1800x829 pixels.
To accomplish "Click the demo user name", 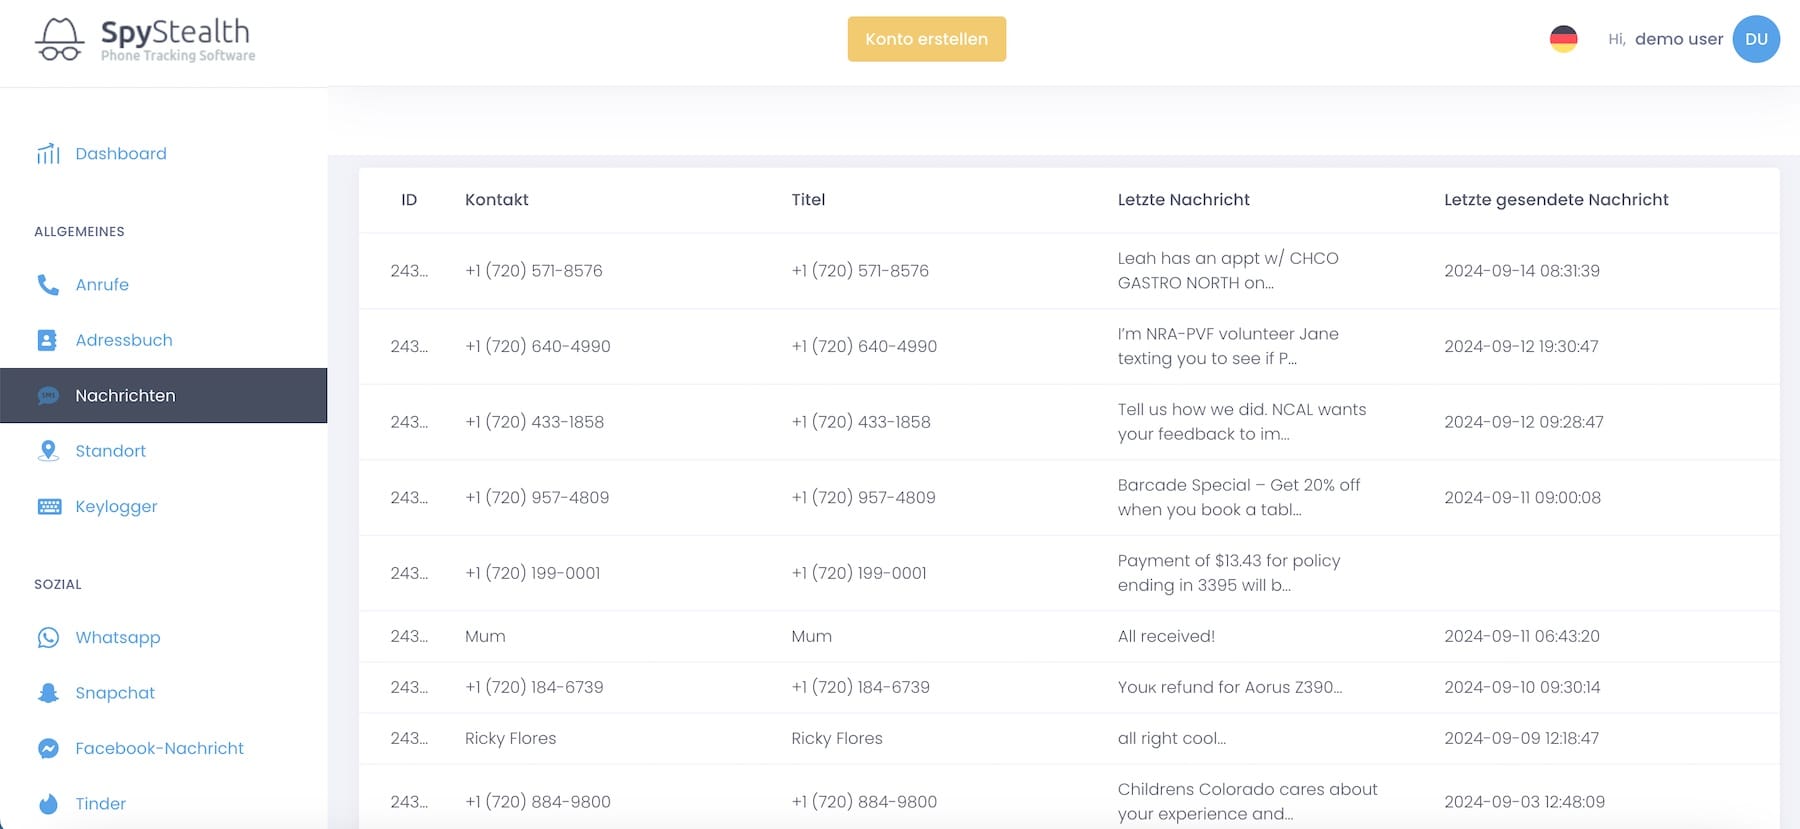I will tap(1679, 39).
